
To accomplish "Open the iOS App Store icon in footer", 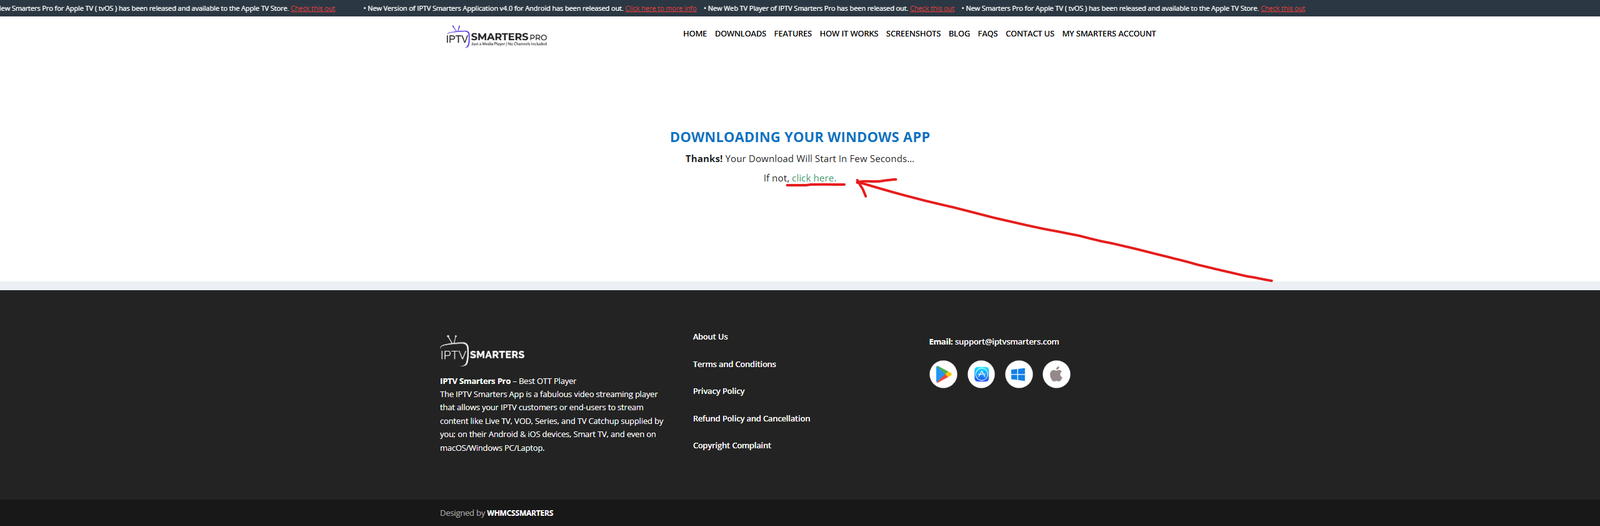I will click(x=981, y=374).
